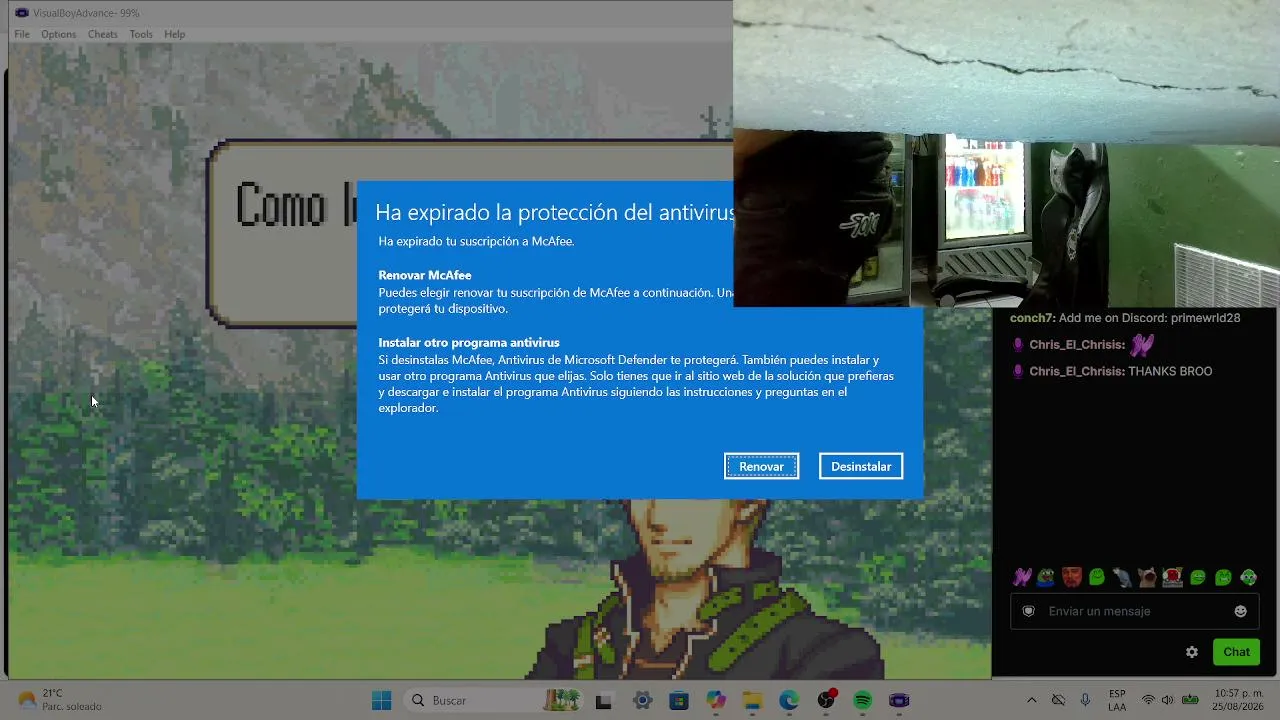Open the Tools menu in VisualBoyAdvance

141,34
